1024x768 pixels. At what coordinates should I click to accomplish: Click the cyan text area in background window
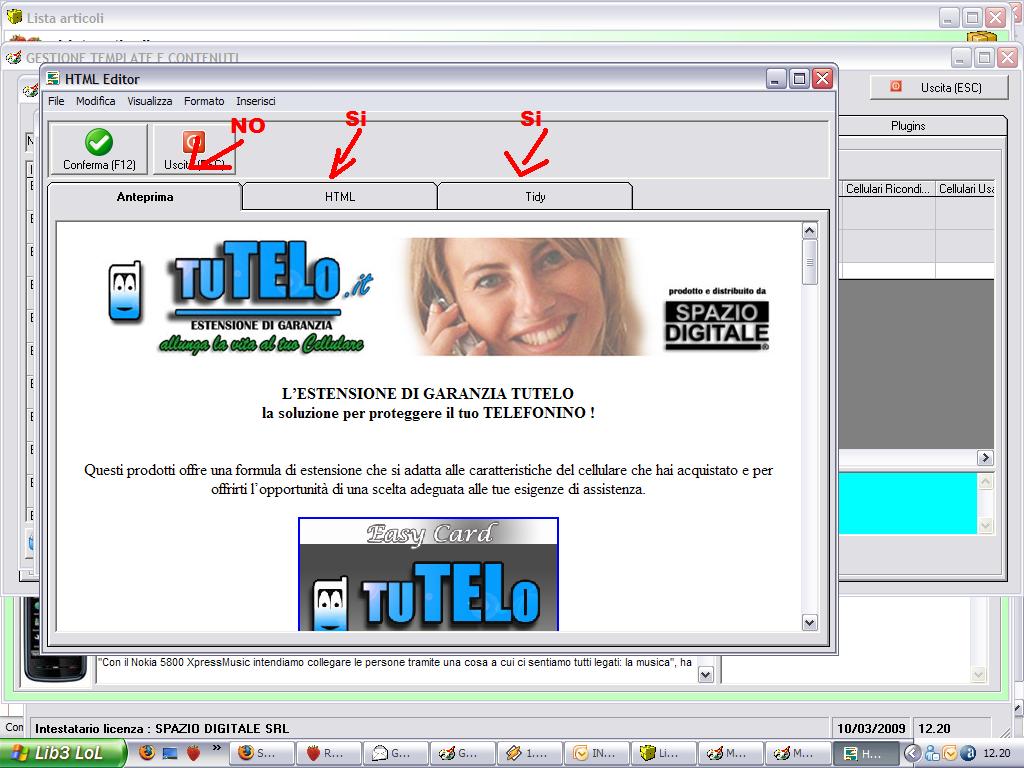pyautogui.click(x=908, y=504)
